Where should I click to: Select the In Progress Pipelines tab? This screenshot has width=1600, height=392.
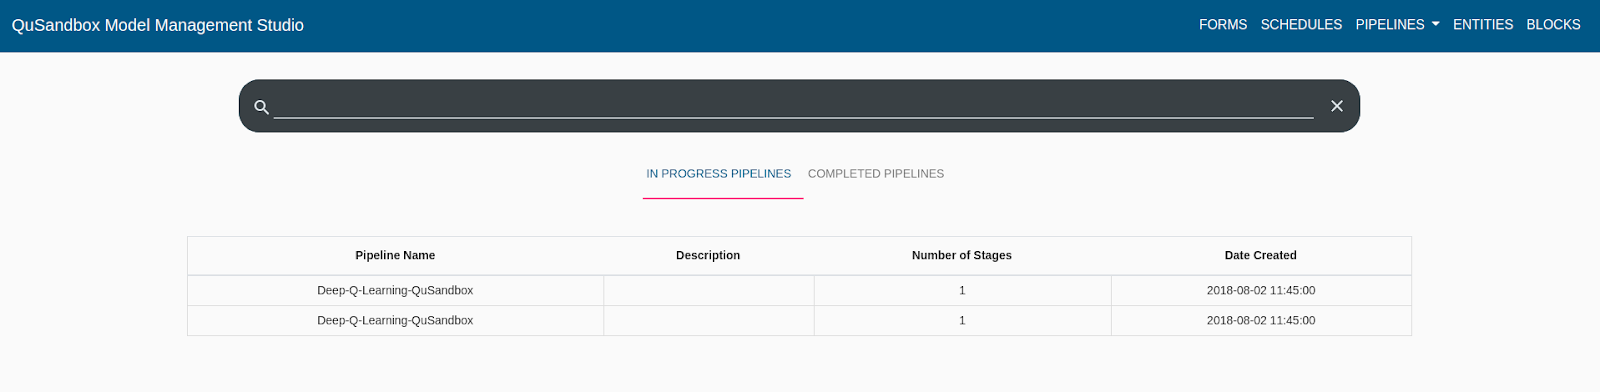point(719,174)
